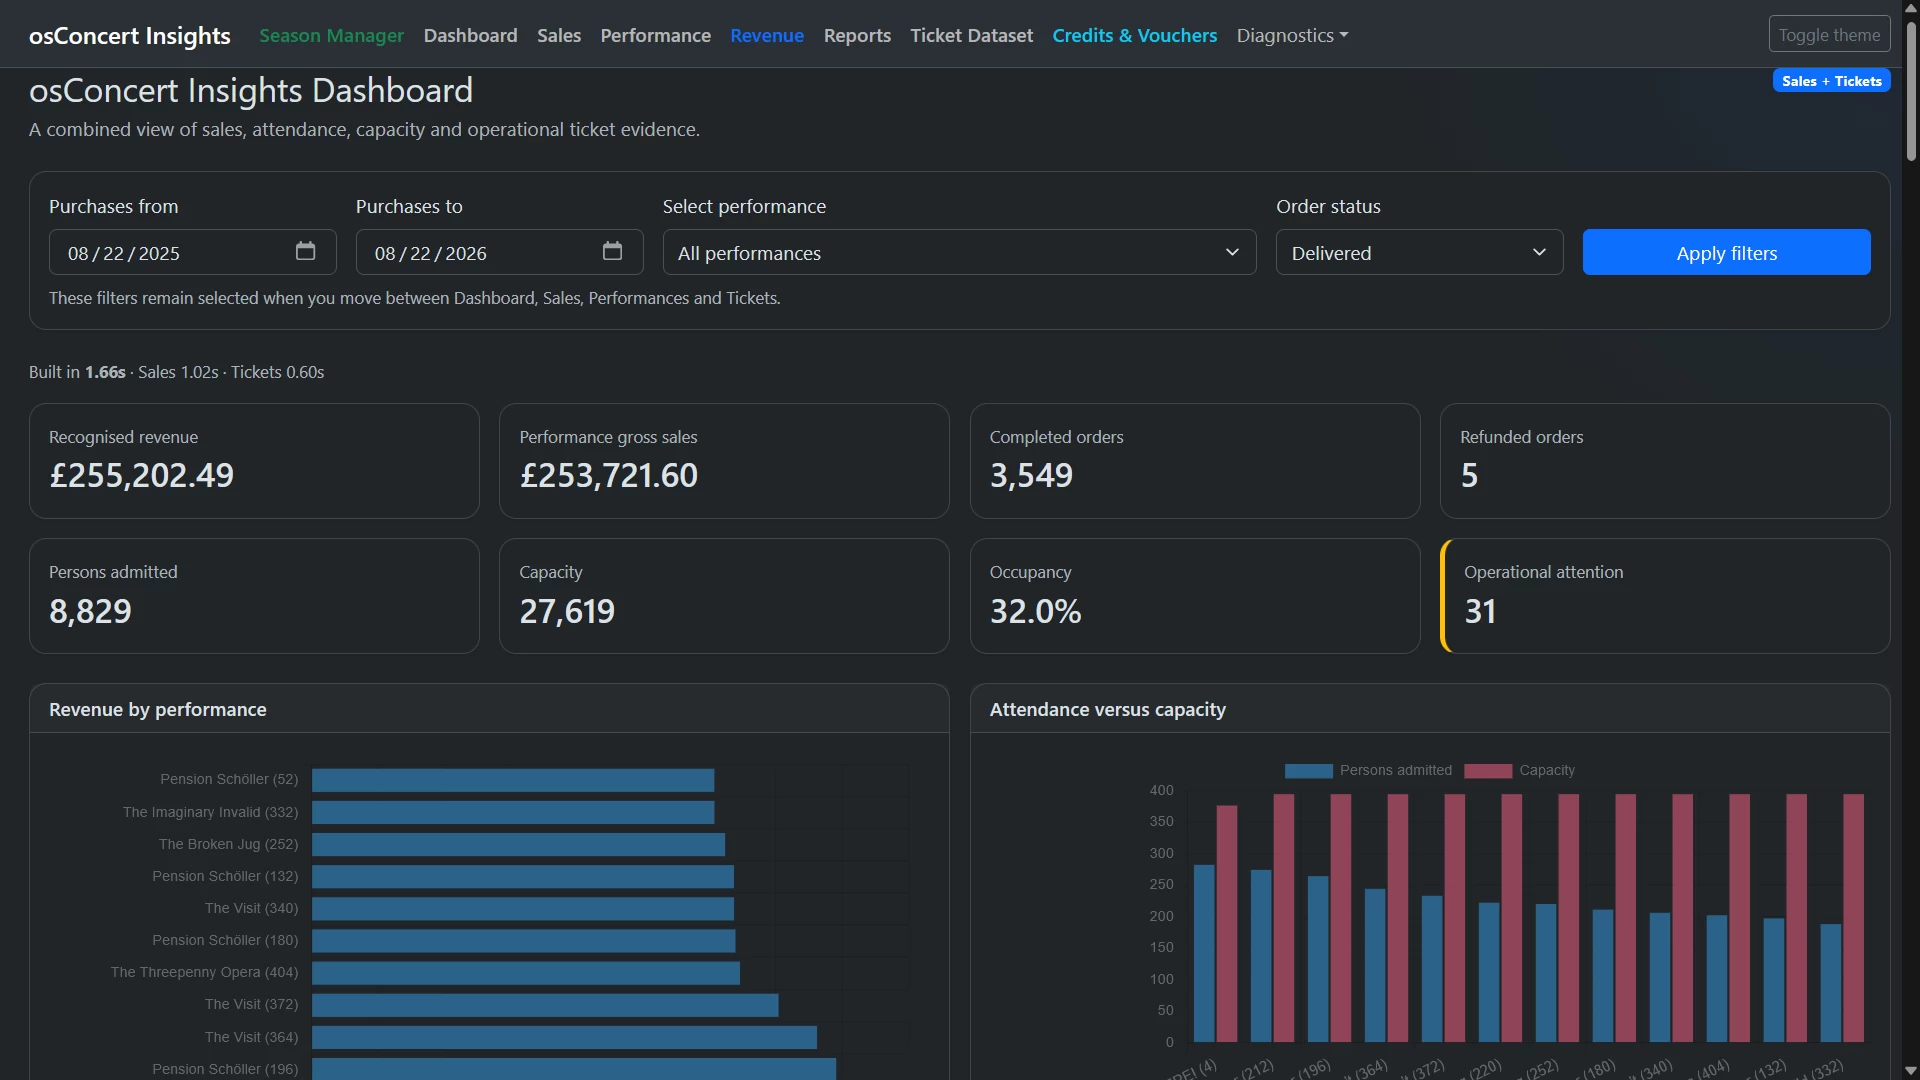This screenshot has width=1920, height=1080.
Task: Open the Ticket Dataset page
Action: tap(971, 36)
